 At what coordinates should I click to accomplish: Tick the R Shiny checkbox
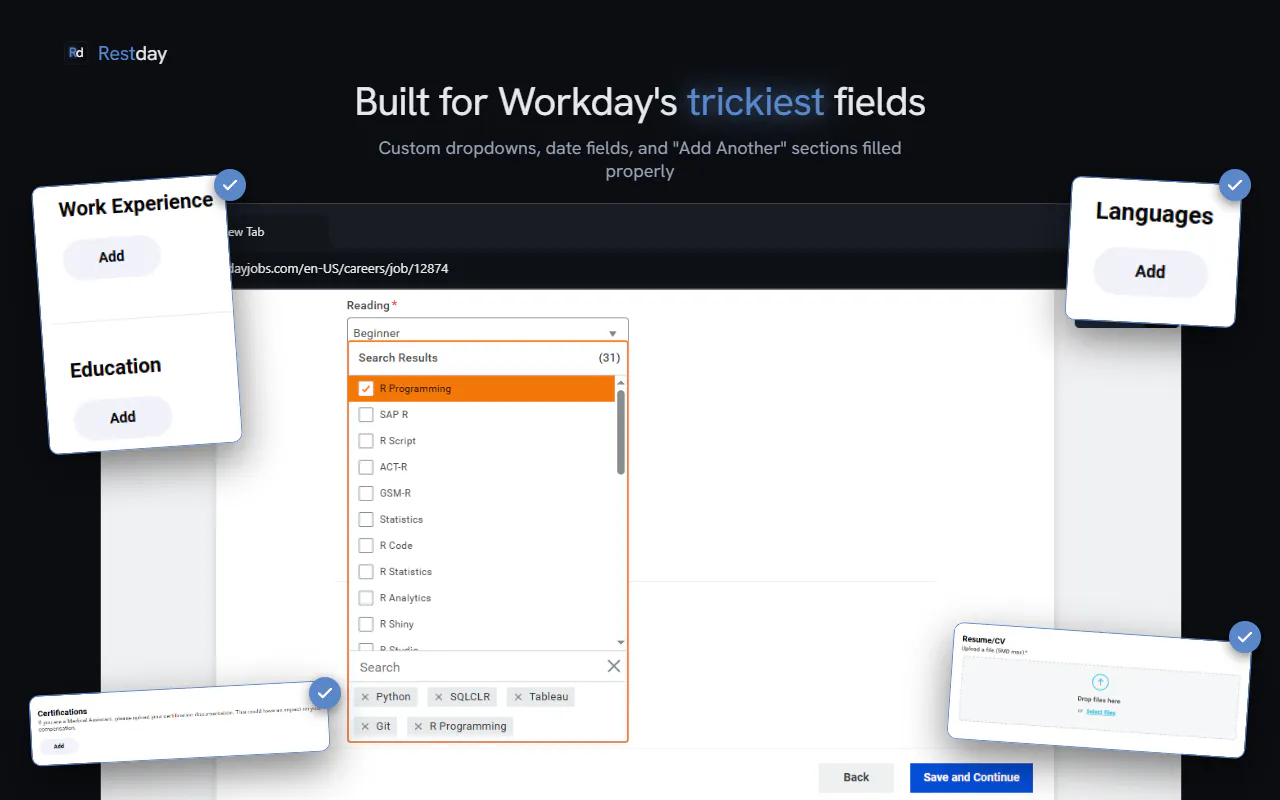tap(366, 624)
